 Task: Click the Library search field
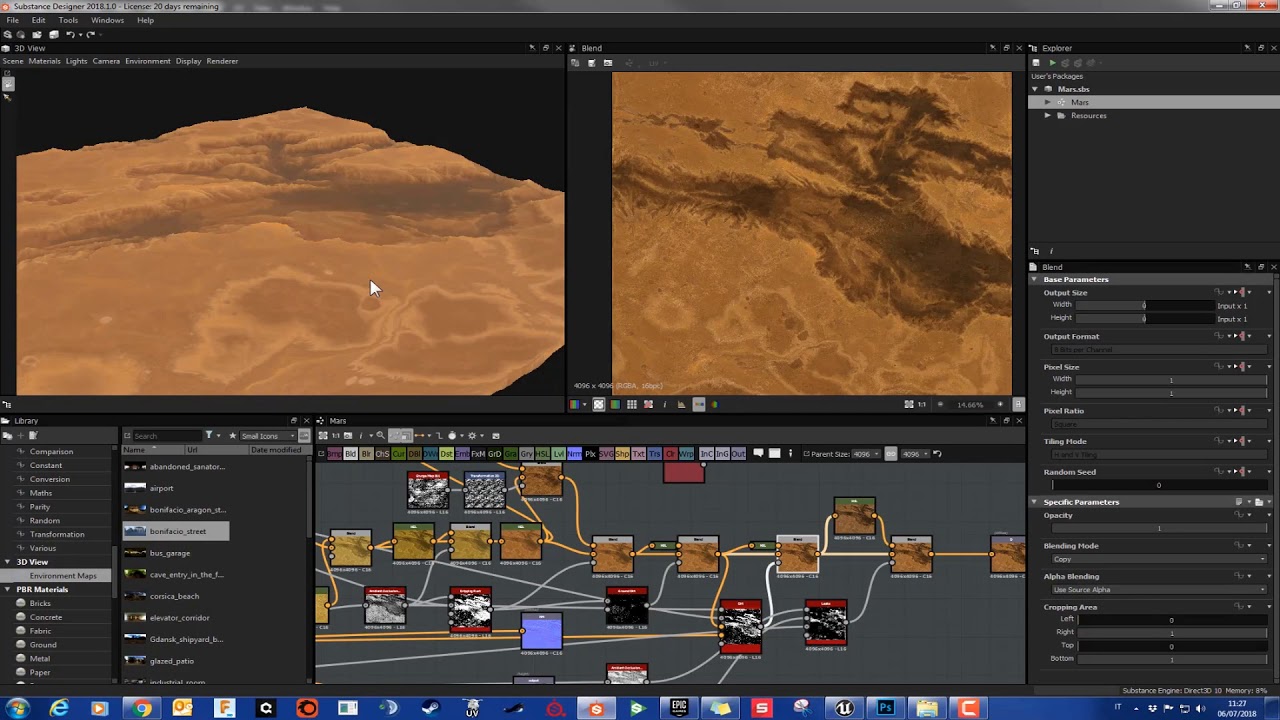[166, 436]
